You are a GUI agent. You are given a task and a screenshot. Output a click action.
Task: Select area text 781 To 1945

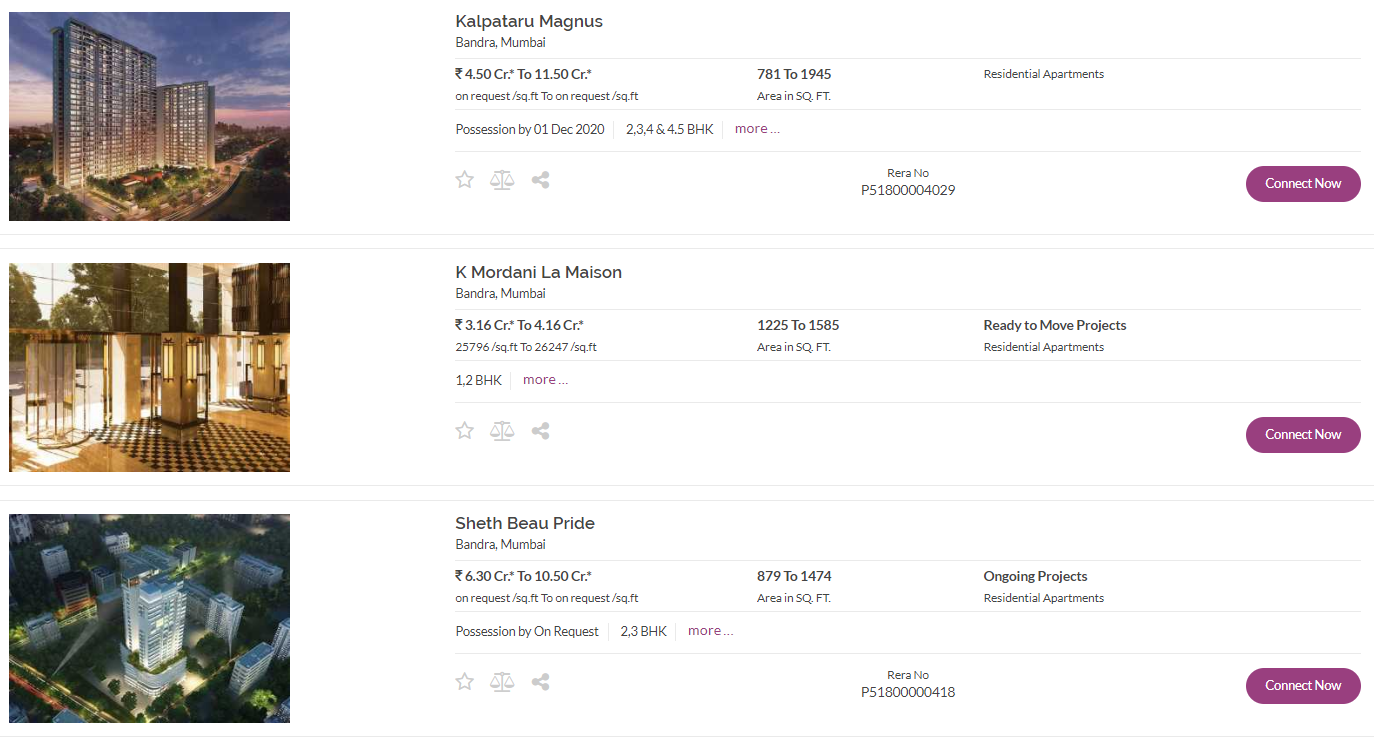click(794, 74)
